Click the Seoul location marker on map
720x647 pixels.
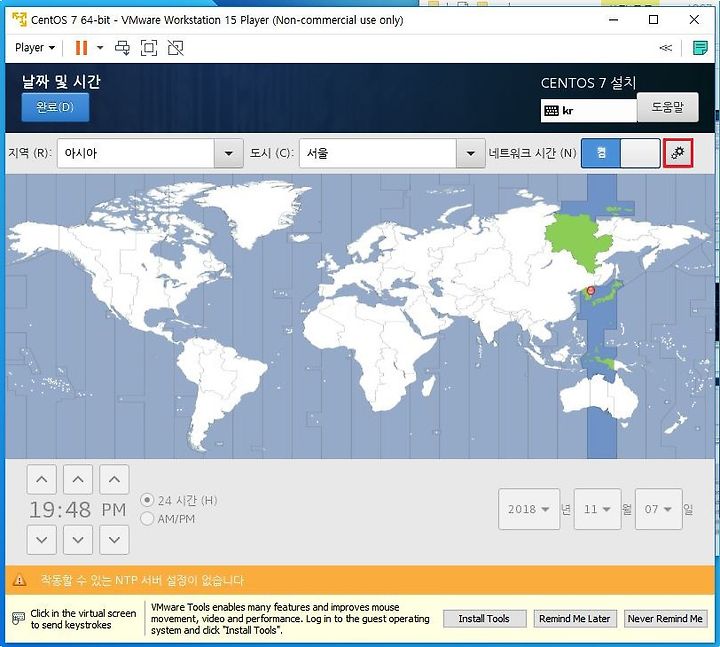click(x=591, y=291)
